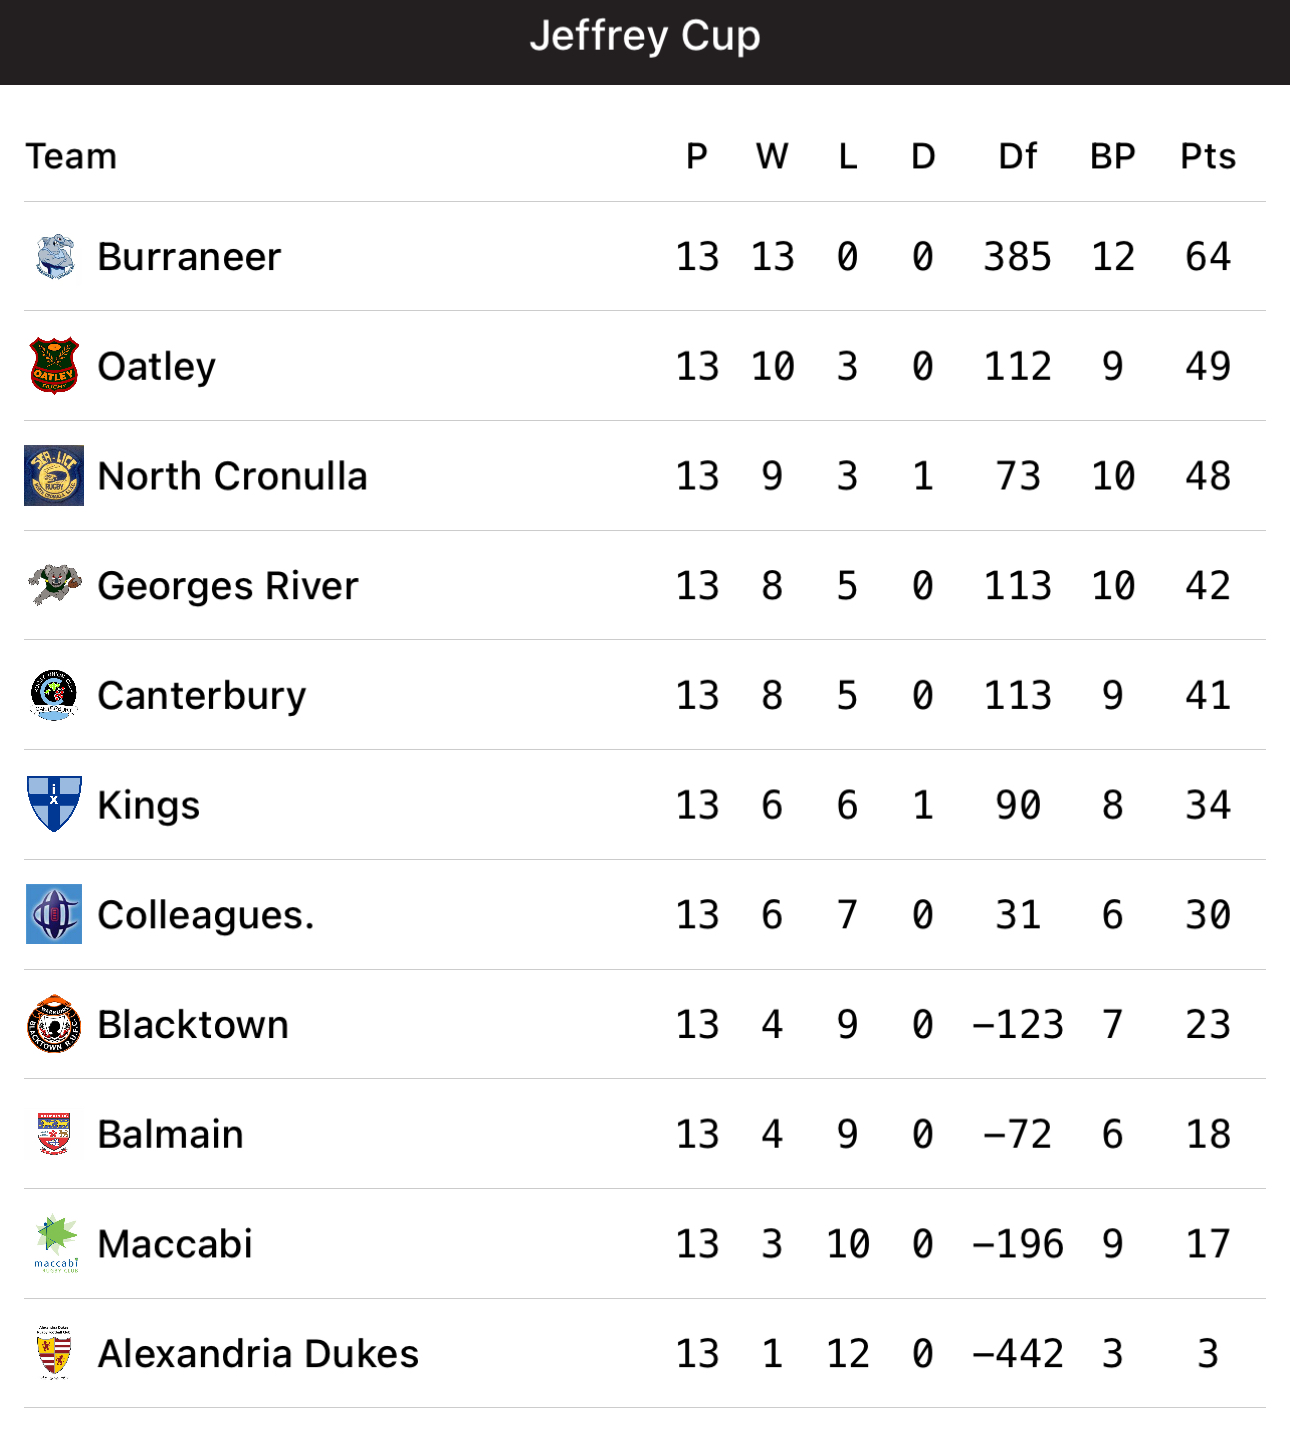Click the Canterbury round badge icon
Viewport: 1290px width, 1433px height.
pyautogui.click(x=54, y=695)
